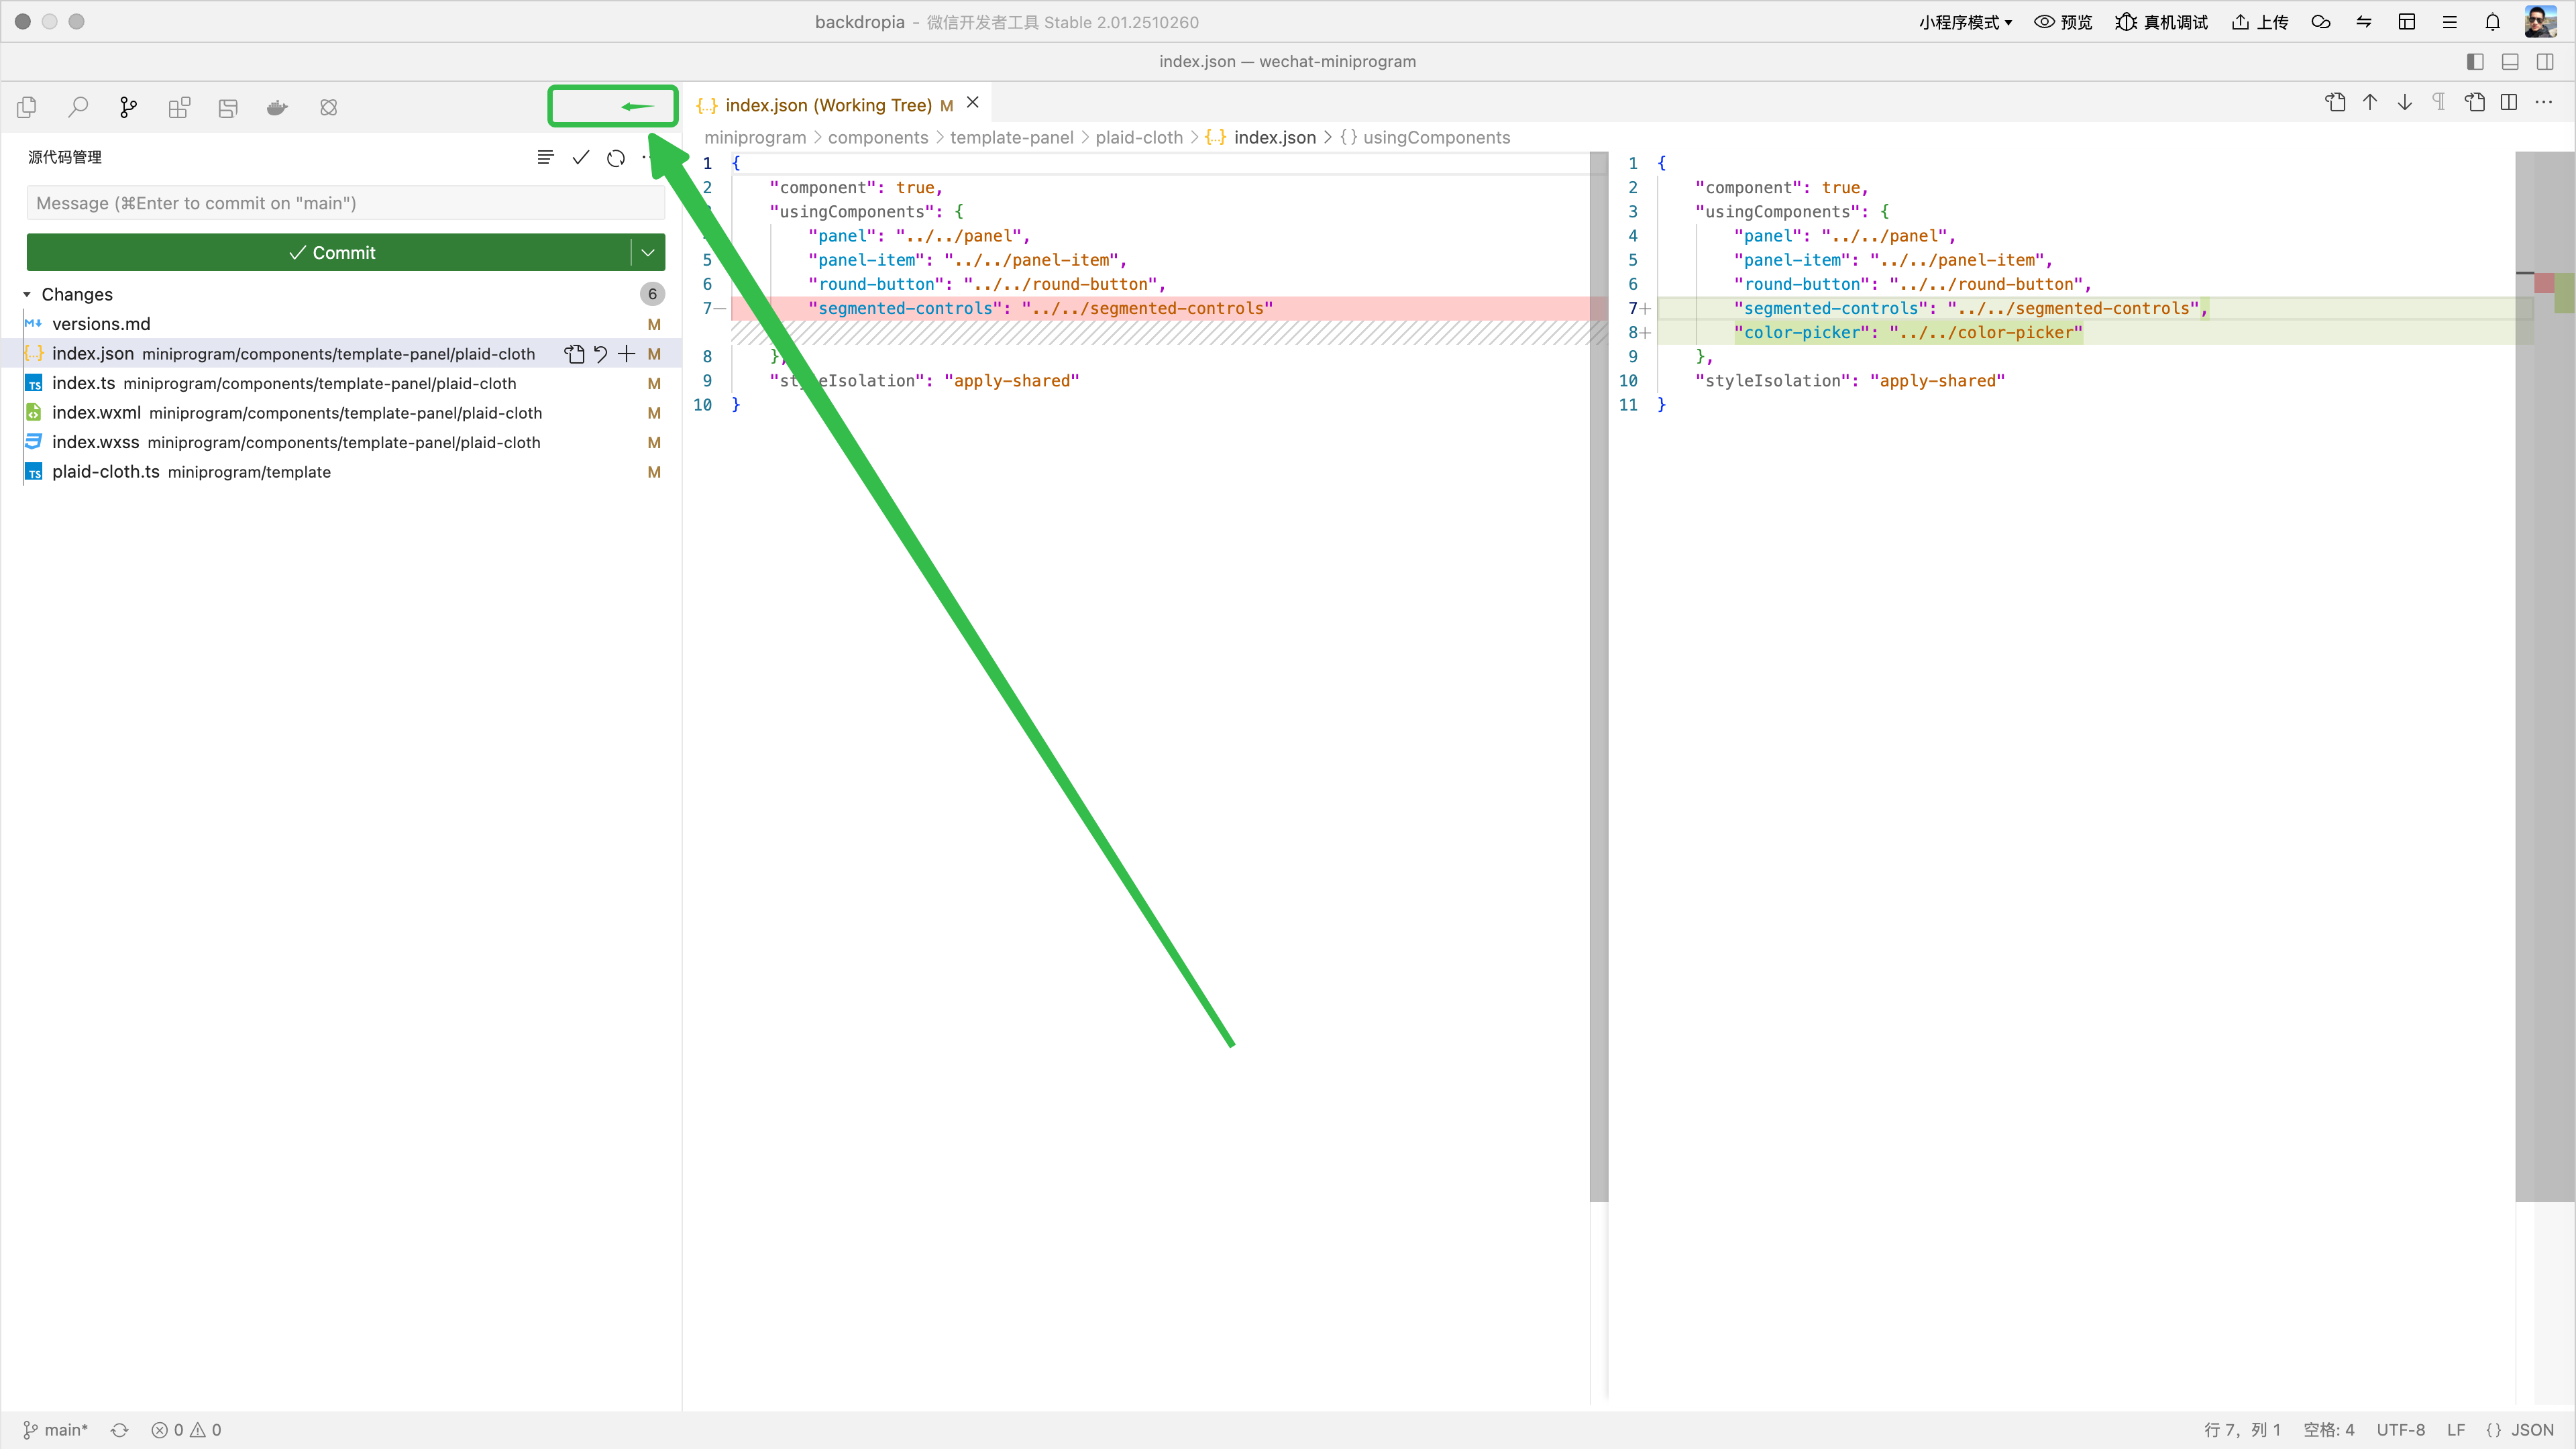Go to next change down arrow
The height and width of the screenshot is (1449, 2576).
2405,102
